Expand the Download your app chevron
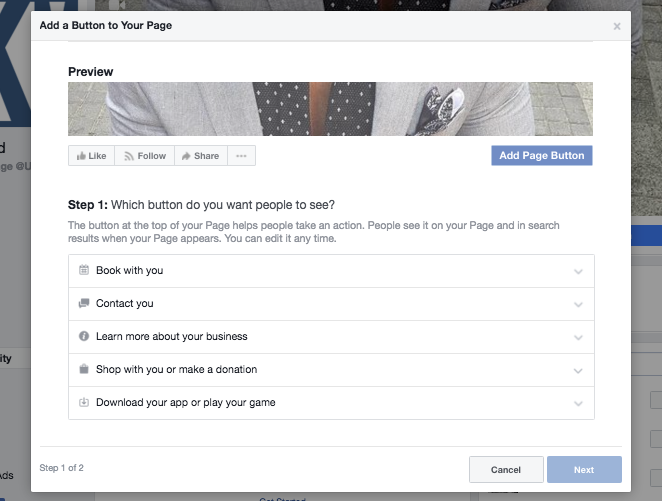The height and width of the screenshot is (501, 662). click(578, 403)
